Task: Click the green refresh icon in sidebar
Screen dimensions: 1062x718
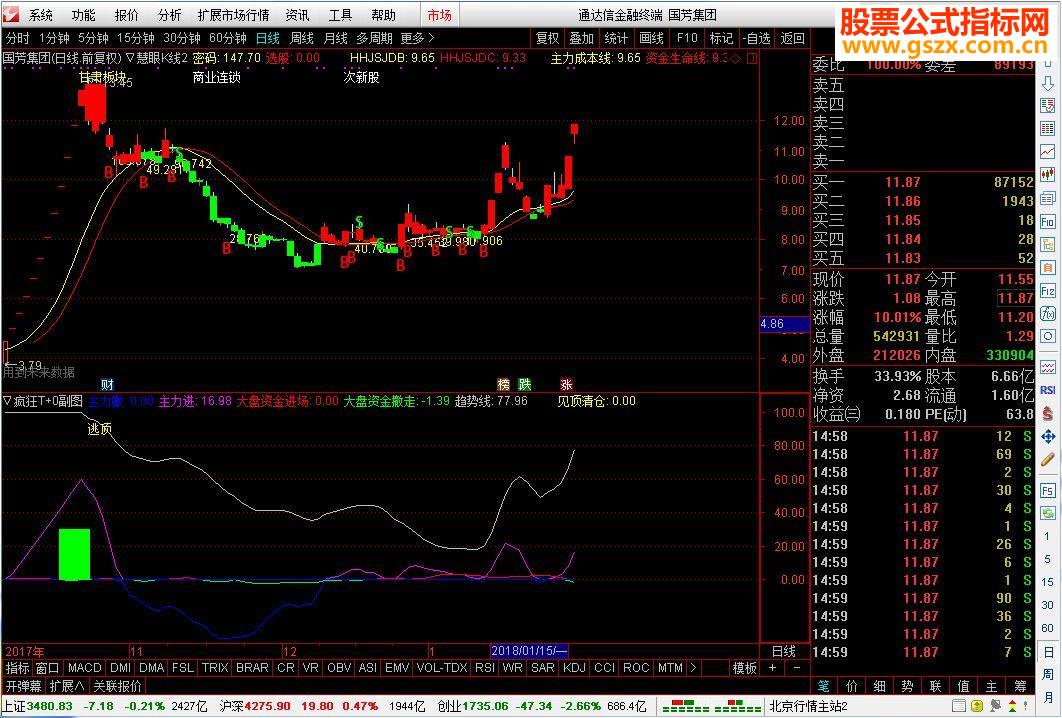Action: (1048, 513)
